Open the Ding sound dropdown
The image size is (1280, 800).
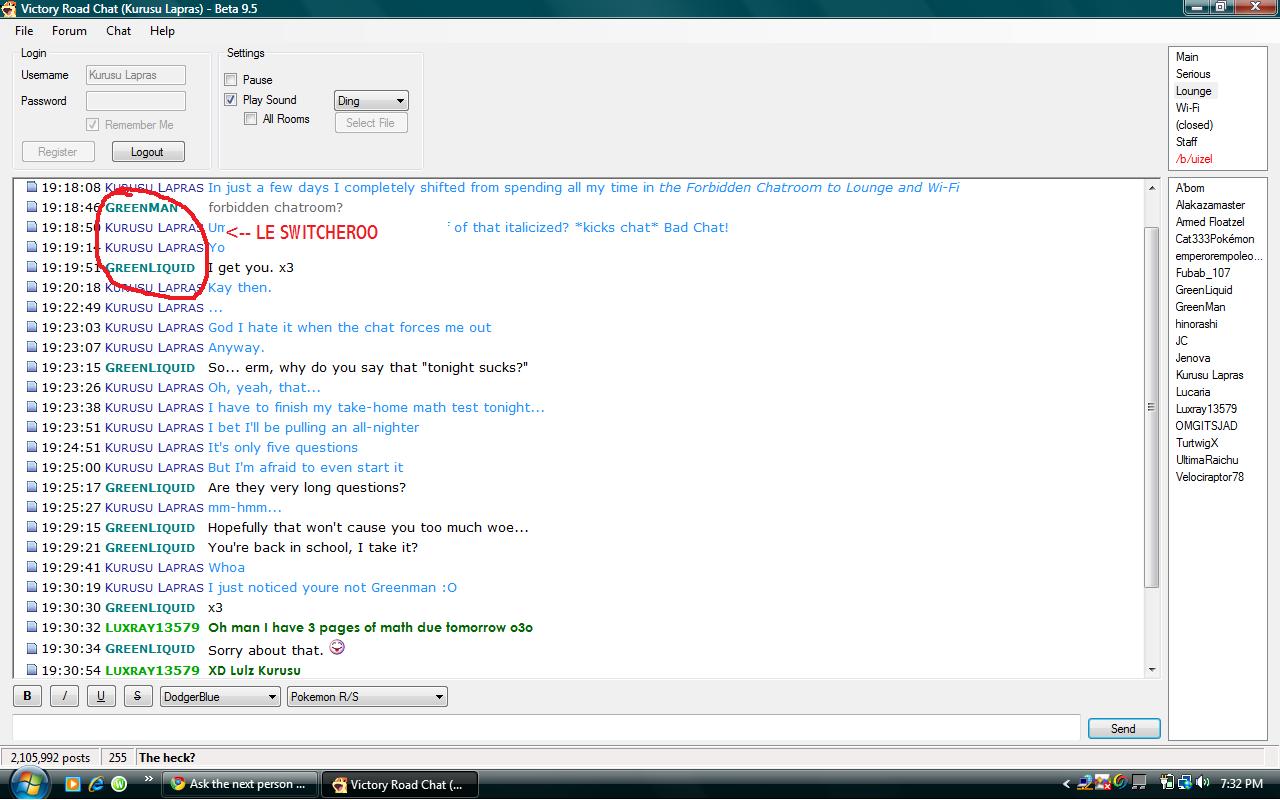tap(371, 101)
